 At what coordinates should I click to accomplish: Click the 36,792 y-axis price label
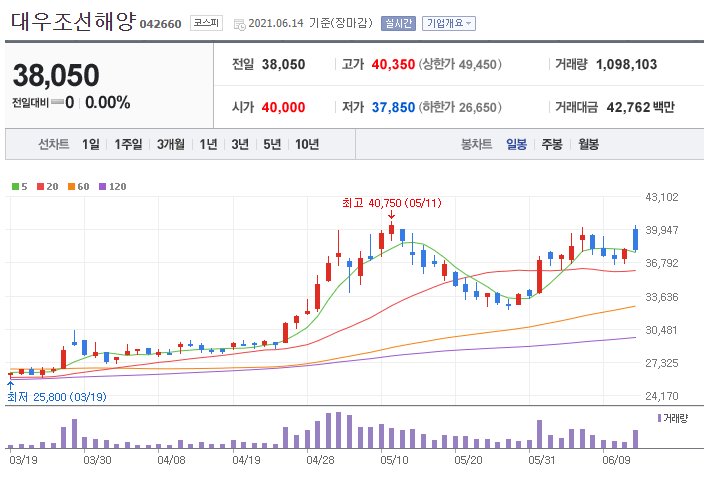pos(662,263)
